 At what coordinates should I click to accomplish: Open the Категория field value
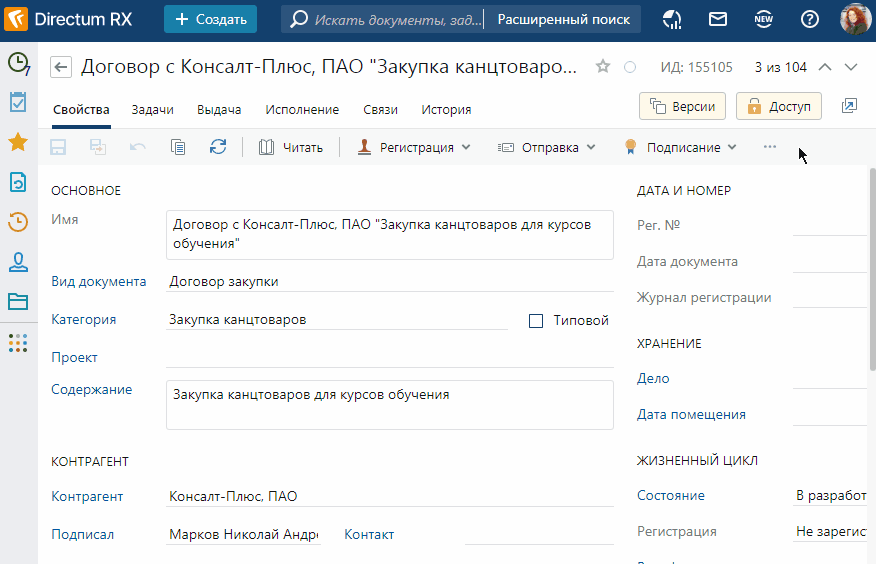coord(337,320)
